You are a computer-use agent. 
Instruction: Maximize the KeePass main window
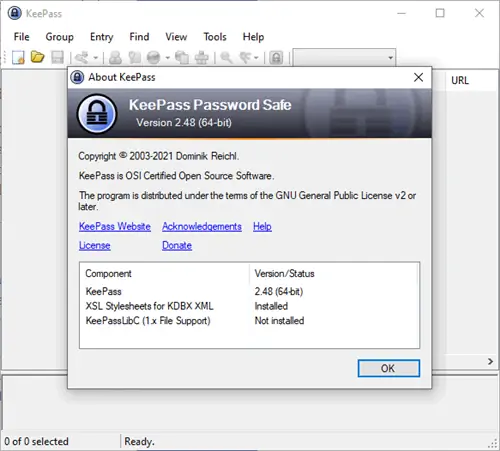440,13
